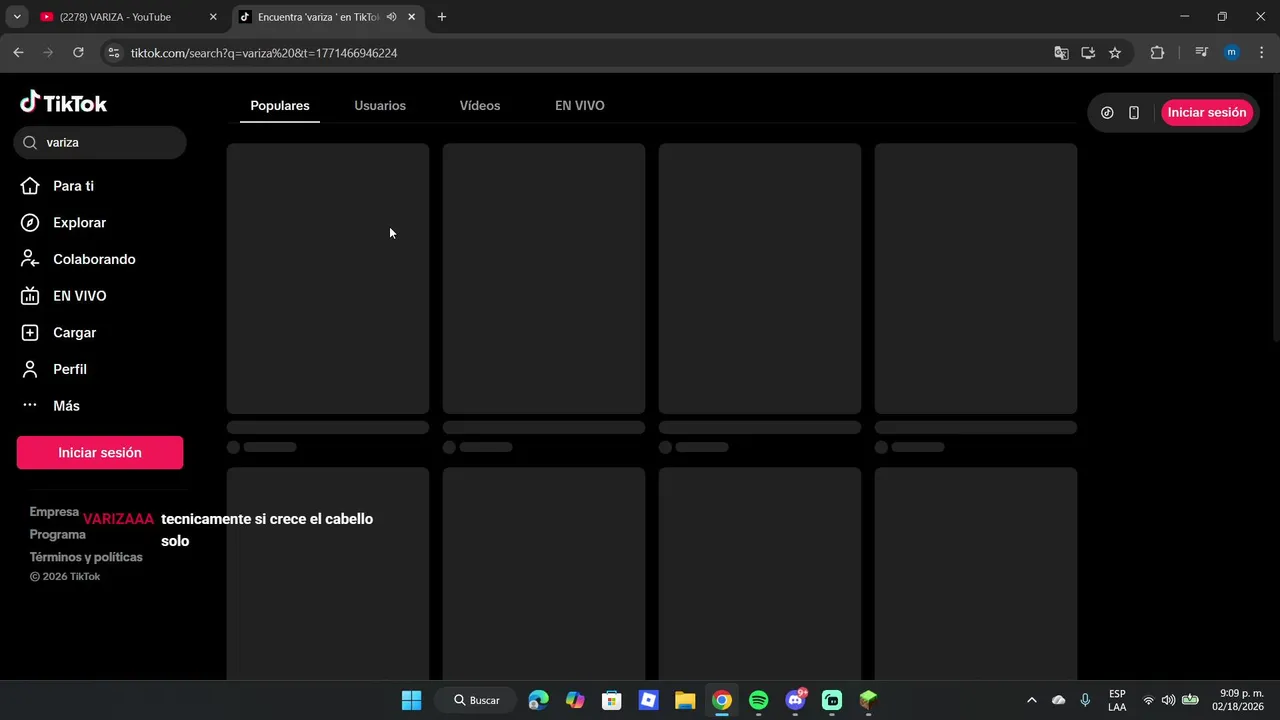The width and height of the screenshot is (1280, 720).
Task: Click the TikTok search field containing 'variza'
Action: point(100,143)
